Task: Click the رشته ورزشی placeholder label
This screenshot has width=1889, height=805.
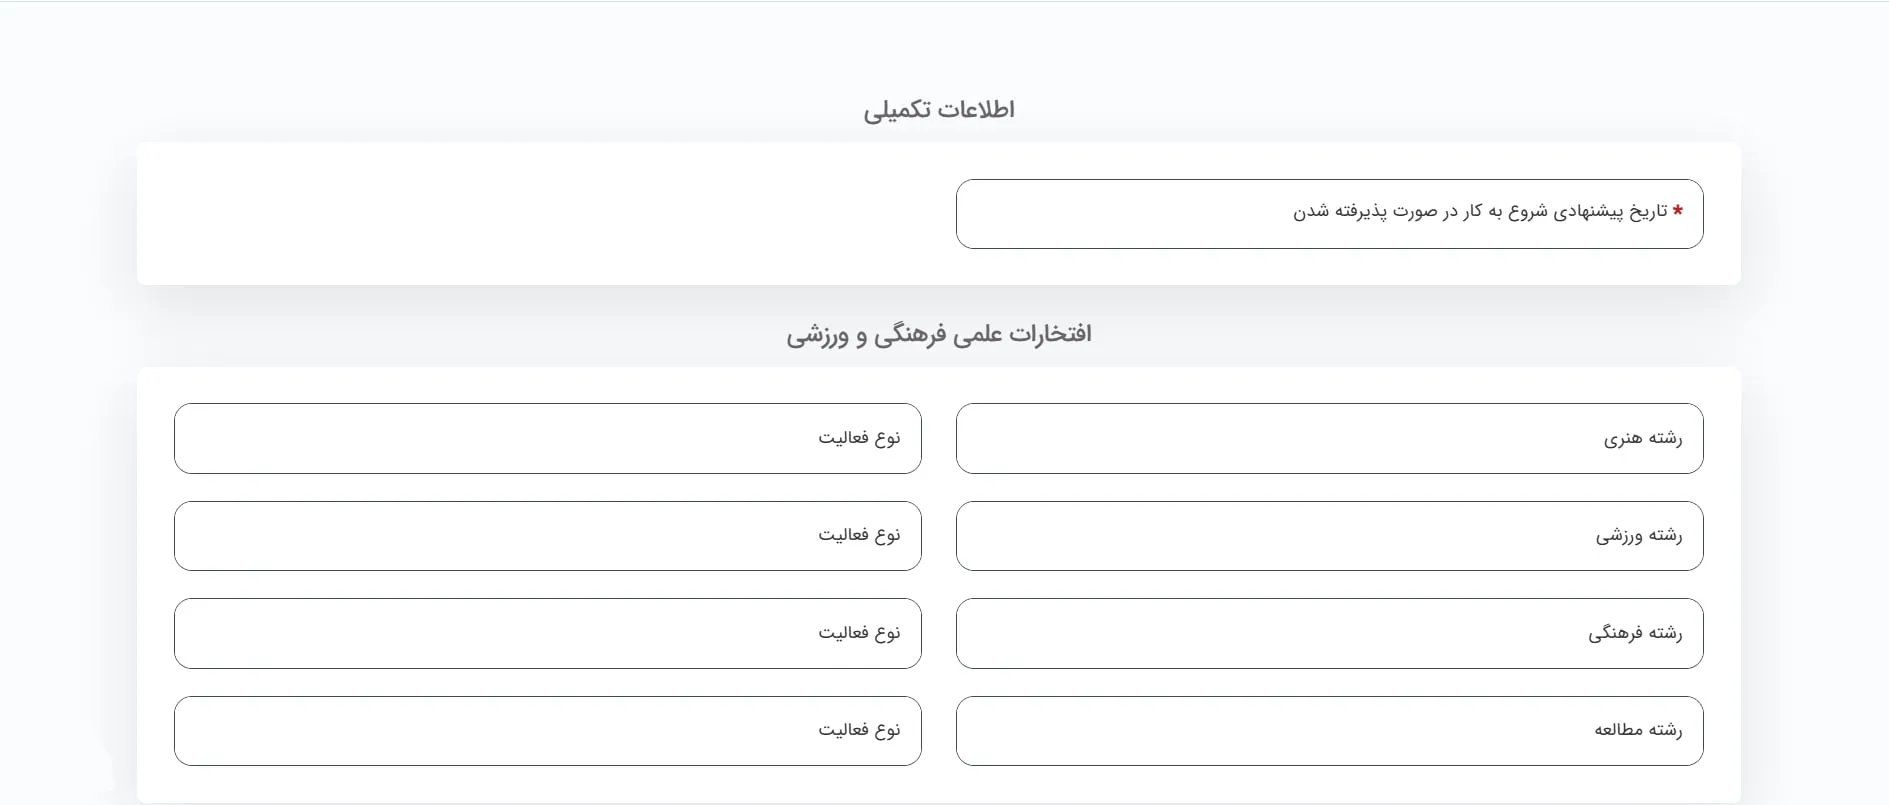Action: click(x=1638, y=536)
